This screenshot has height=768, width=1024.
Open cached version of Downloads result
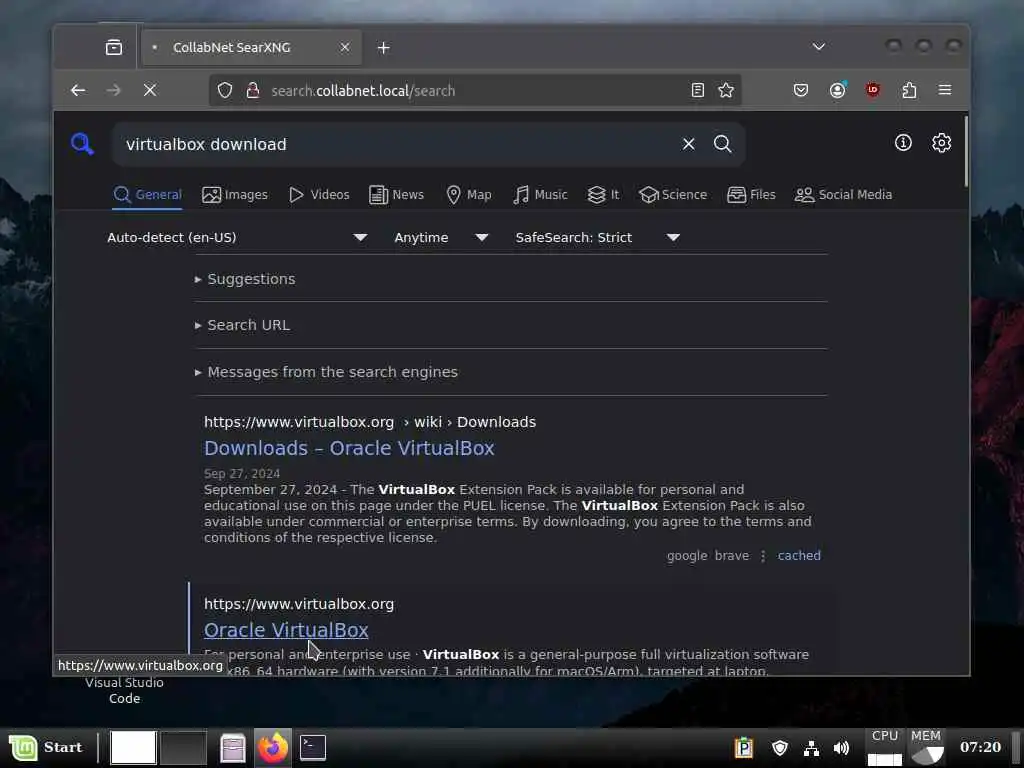point(799,555)
